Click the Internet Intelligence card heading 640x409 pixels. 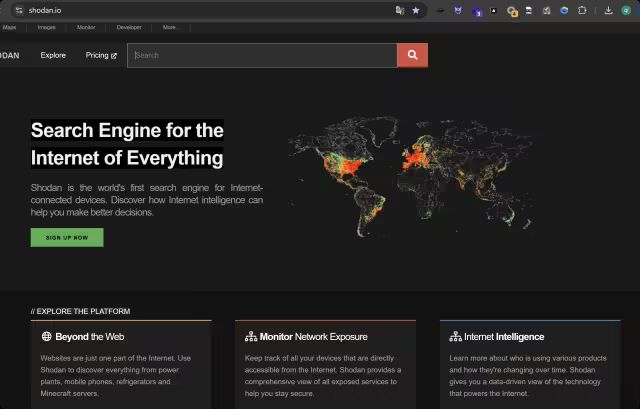click(504, 337)
